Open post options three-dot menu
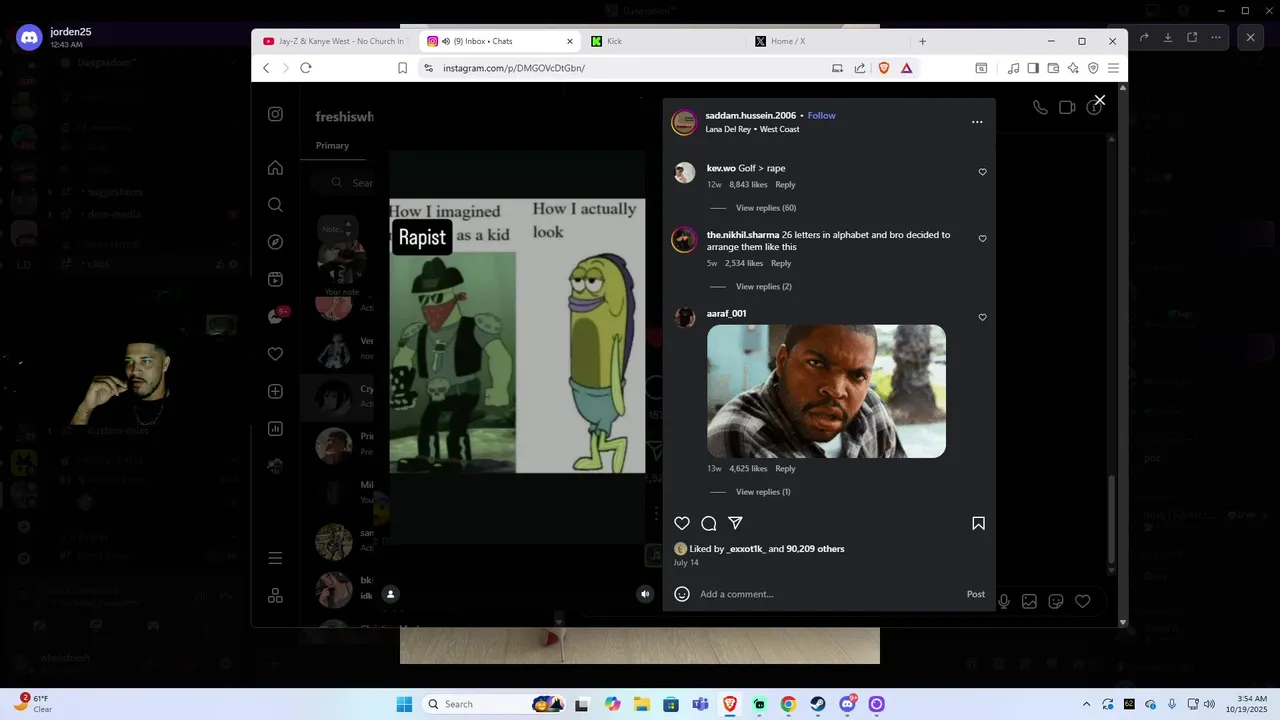 point(977,122)
